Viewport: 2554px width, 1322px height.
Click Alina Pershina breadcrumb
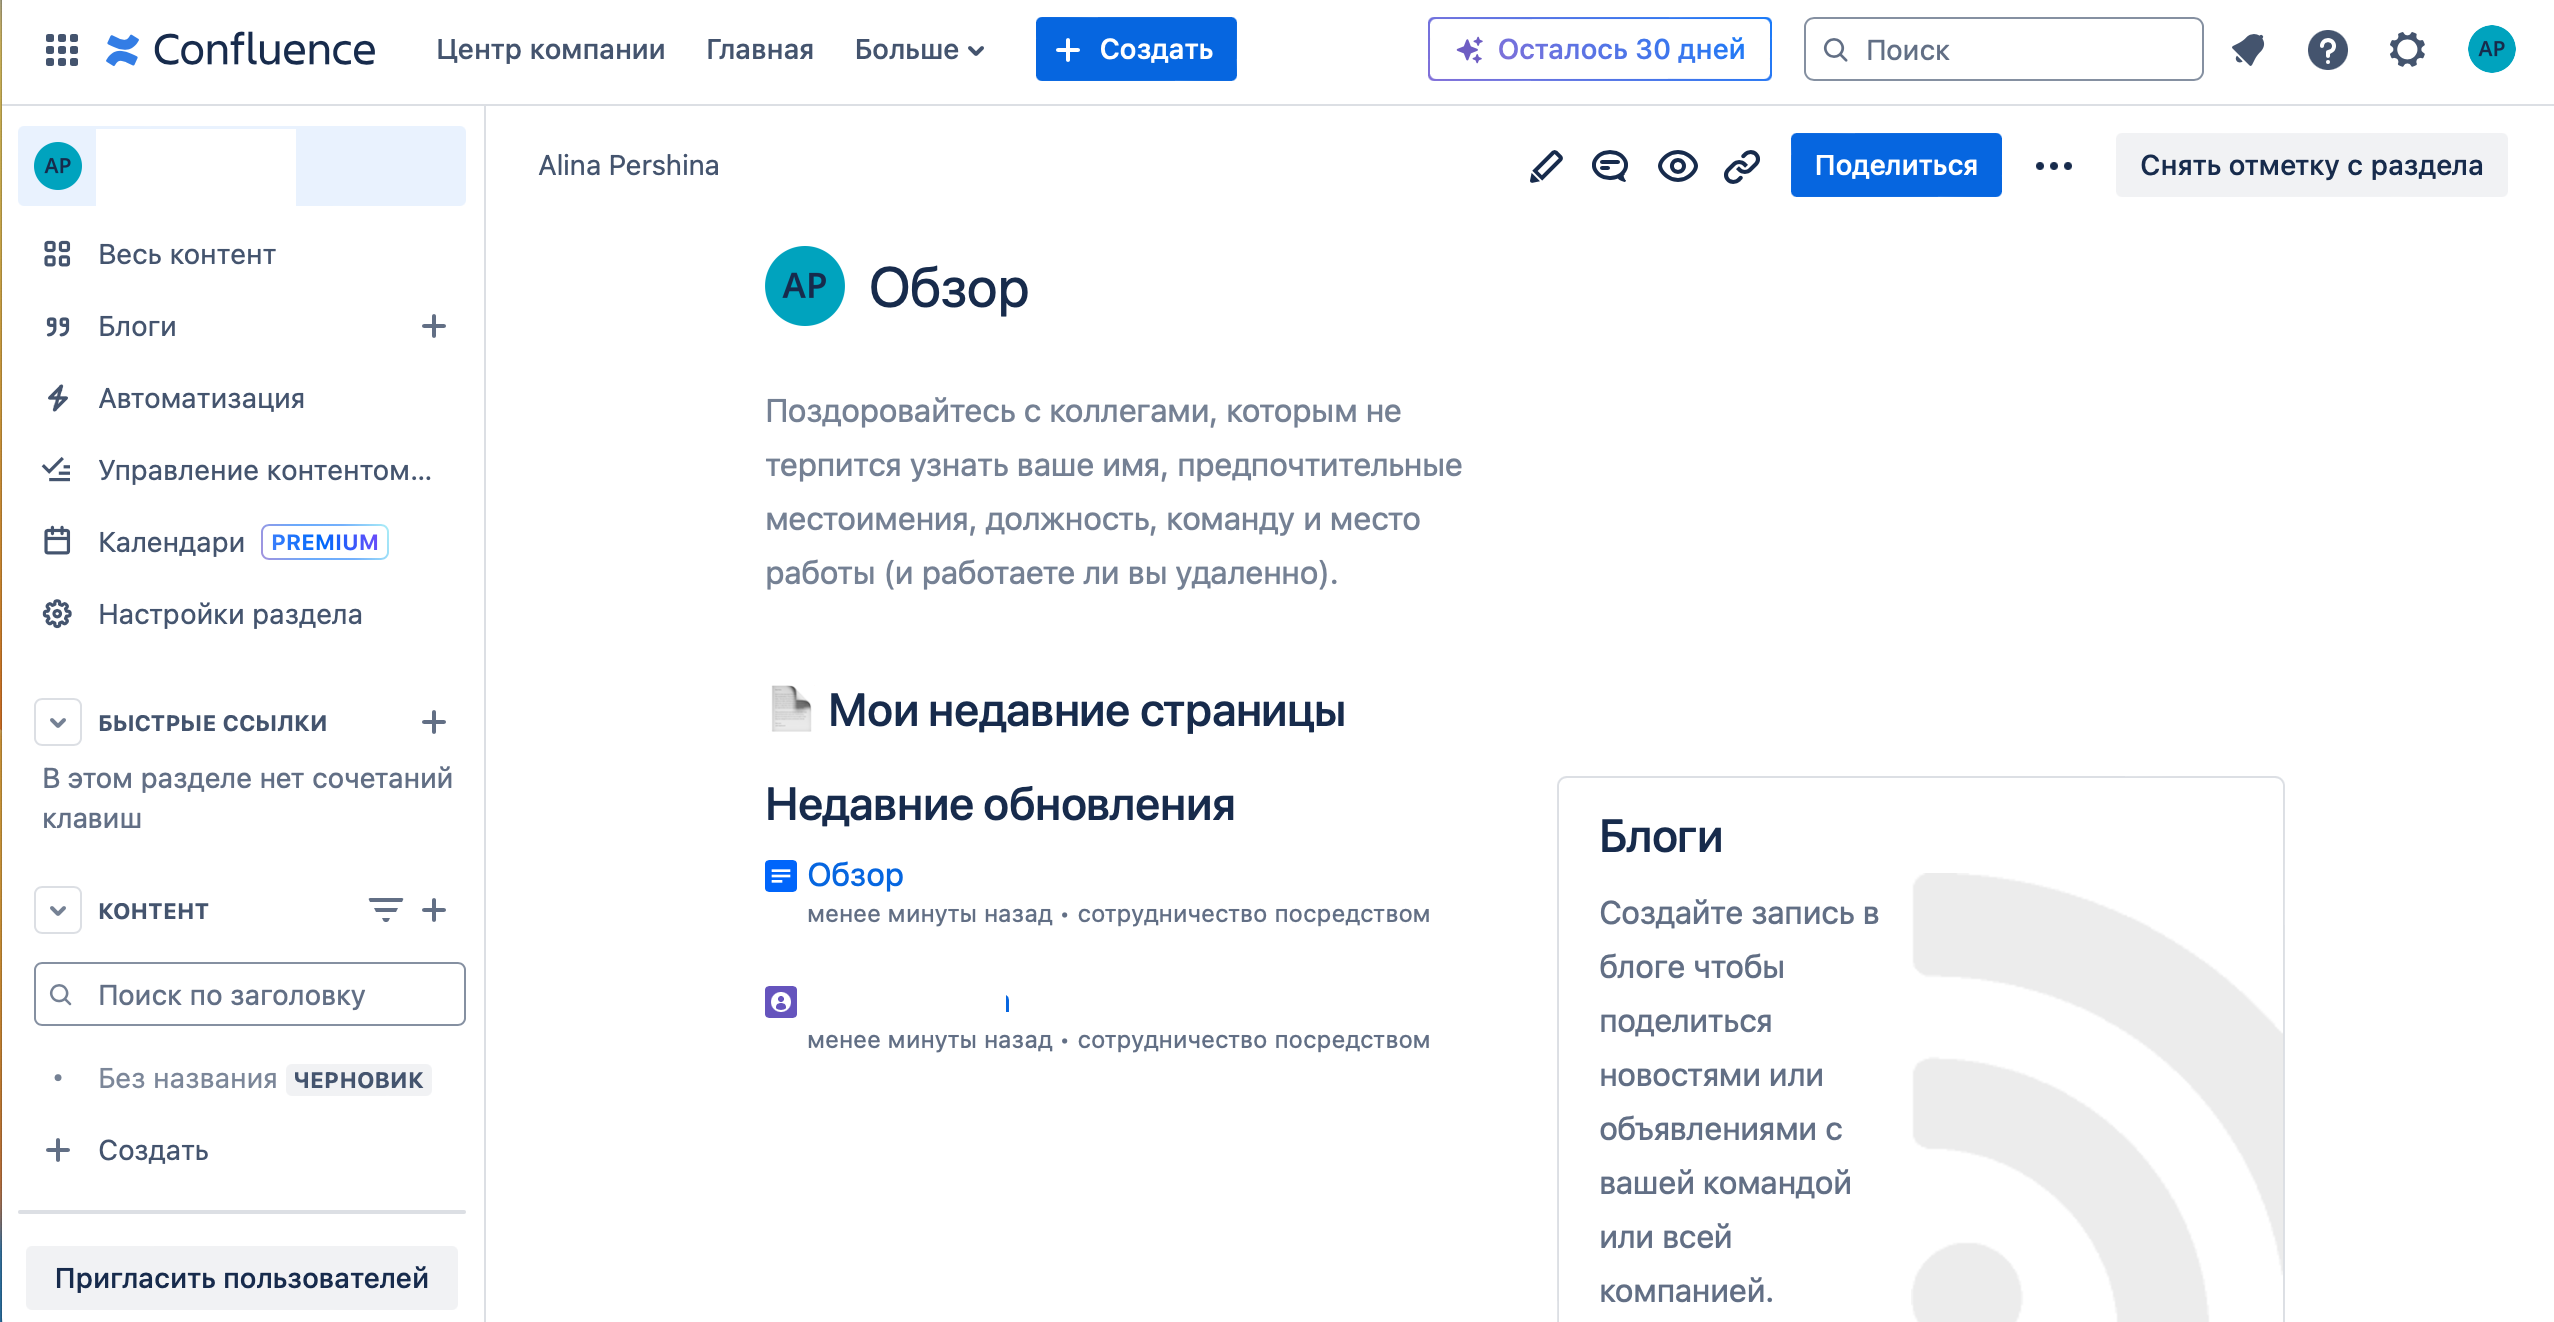pyautogui.click(x=628, y=165)
